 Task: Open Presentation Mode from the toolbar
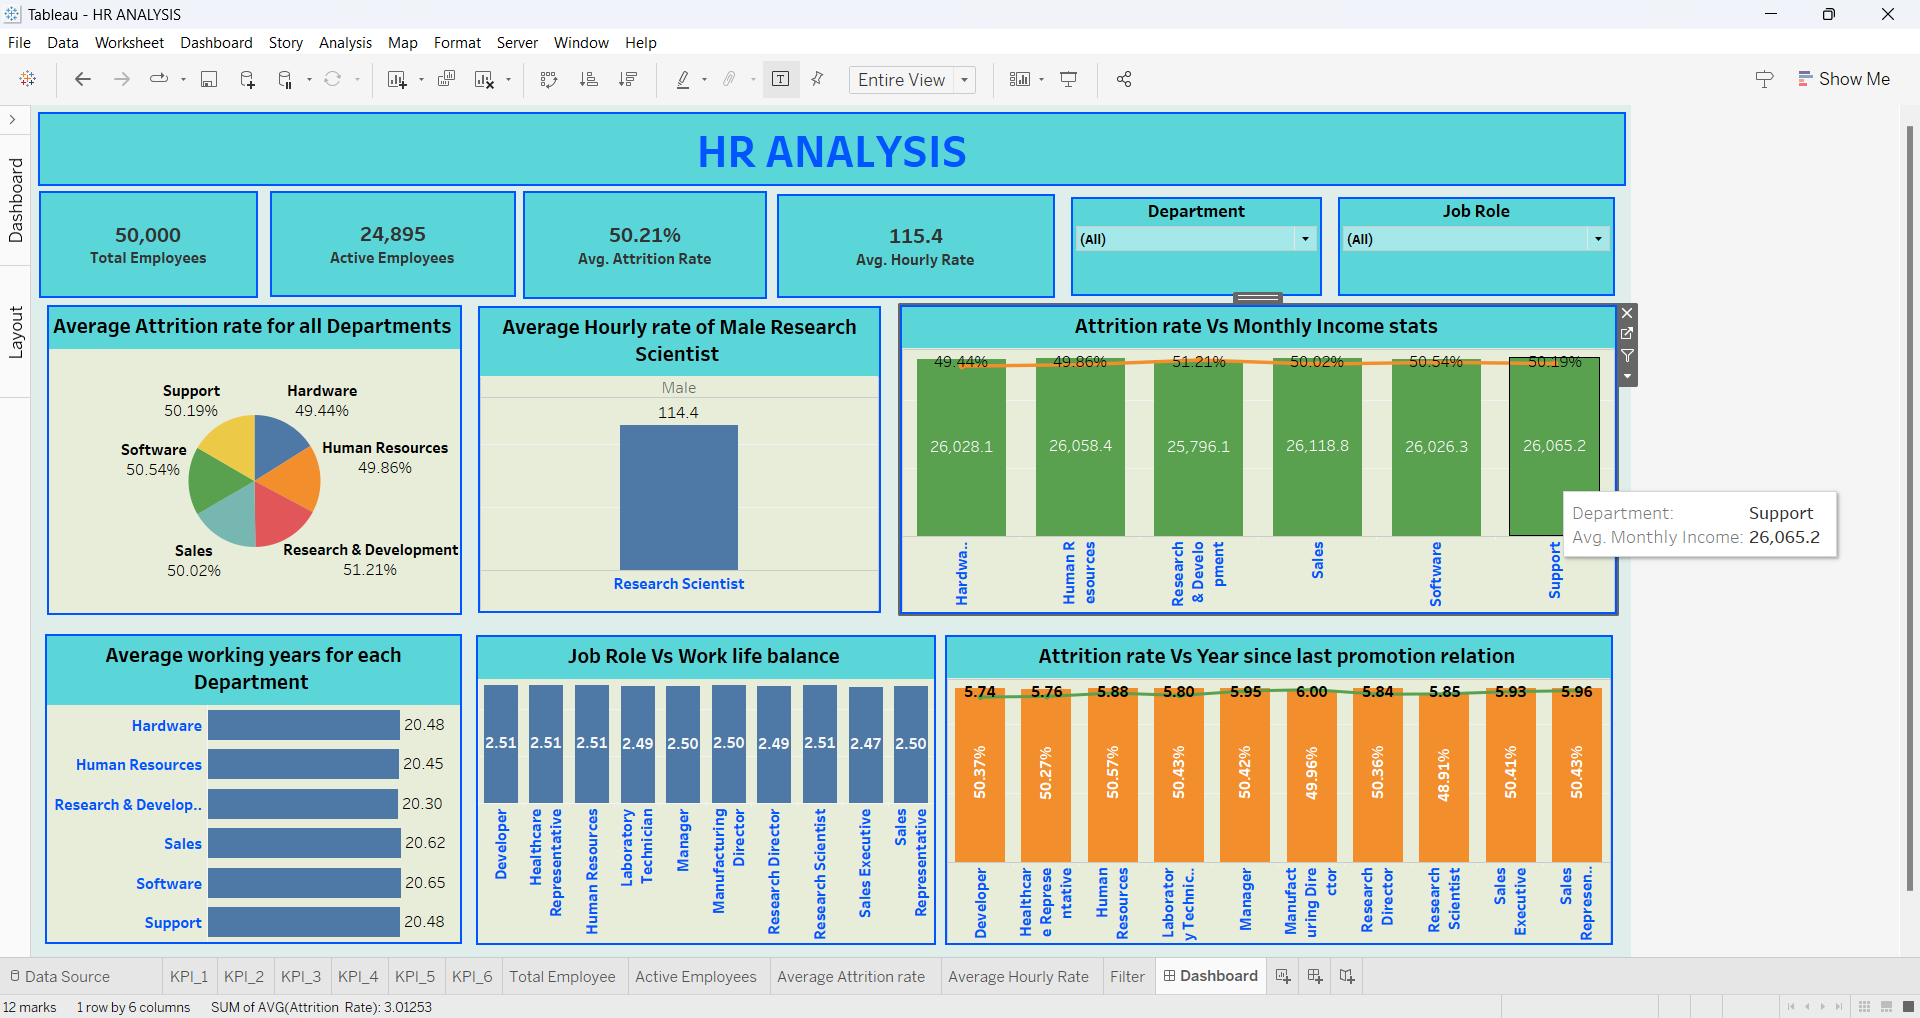1069,80
